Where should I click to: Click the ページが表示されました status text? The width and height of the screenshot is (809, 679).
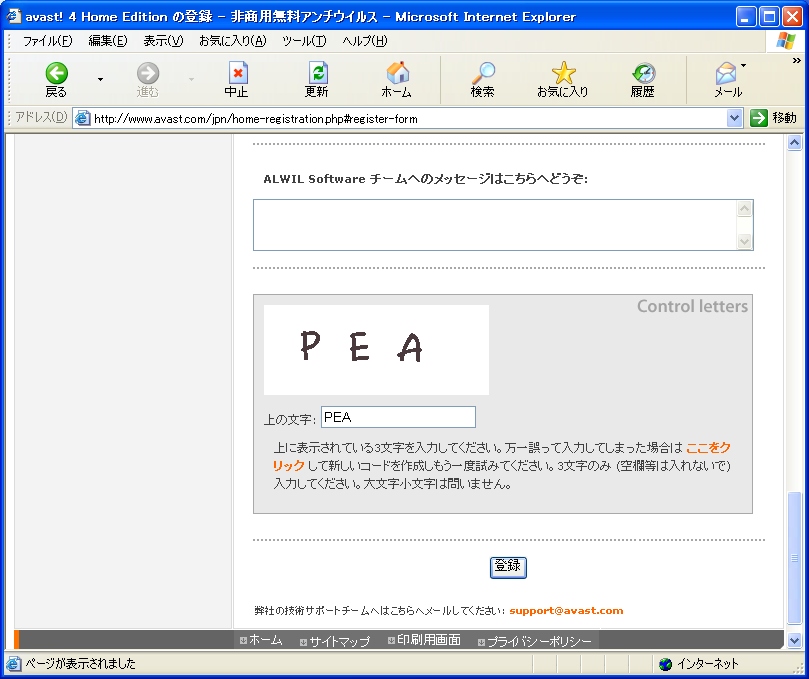pyautogui.click(x=80, y=664)
